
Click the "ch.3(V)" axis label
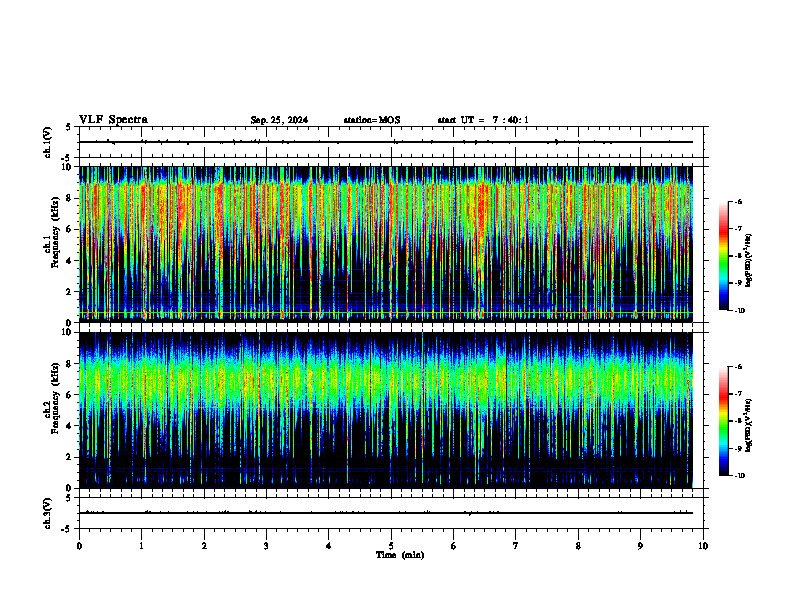pos(48,513)
